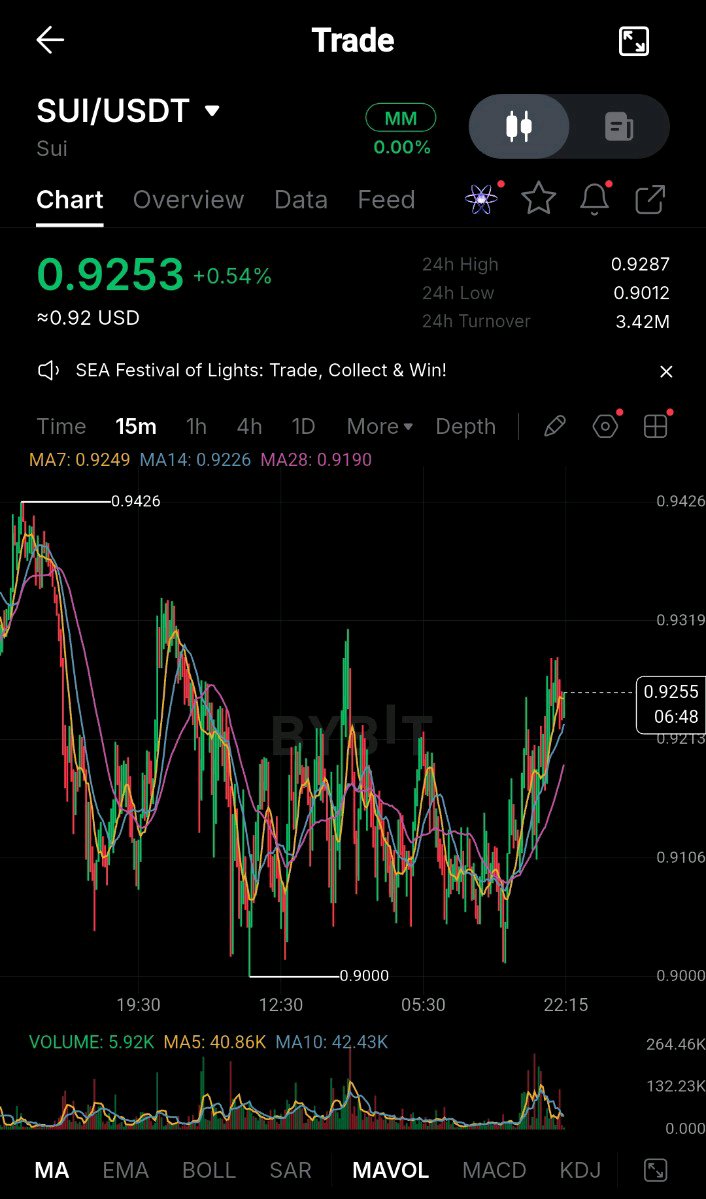This screenshot has height=1199, width=706.
Task: Switch to Depth chart
Action: click(x=466, y=427)
